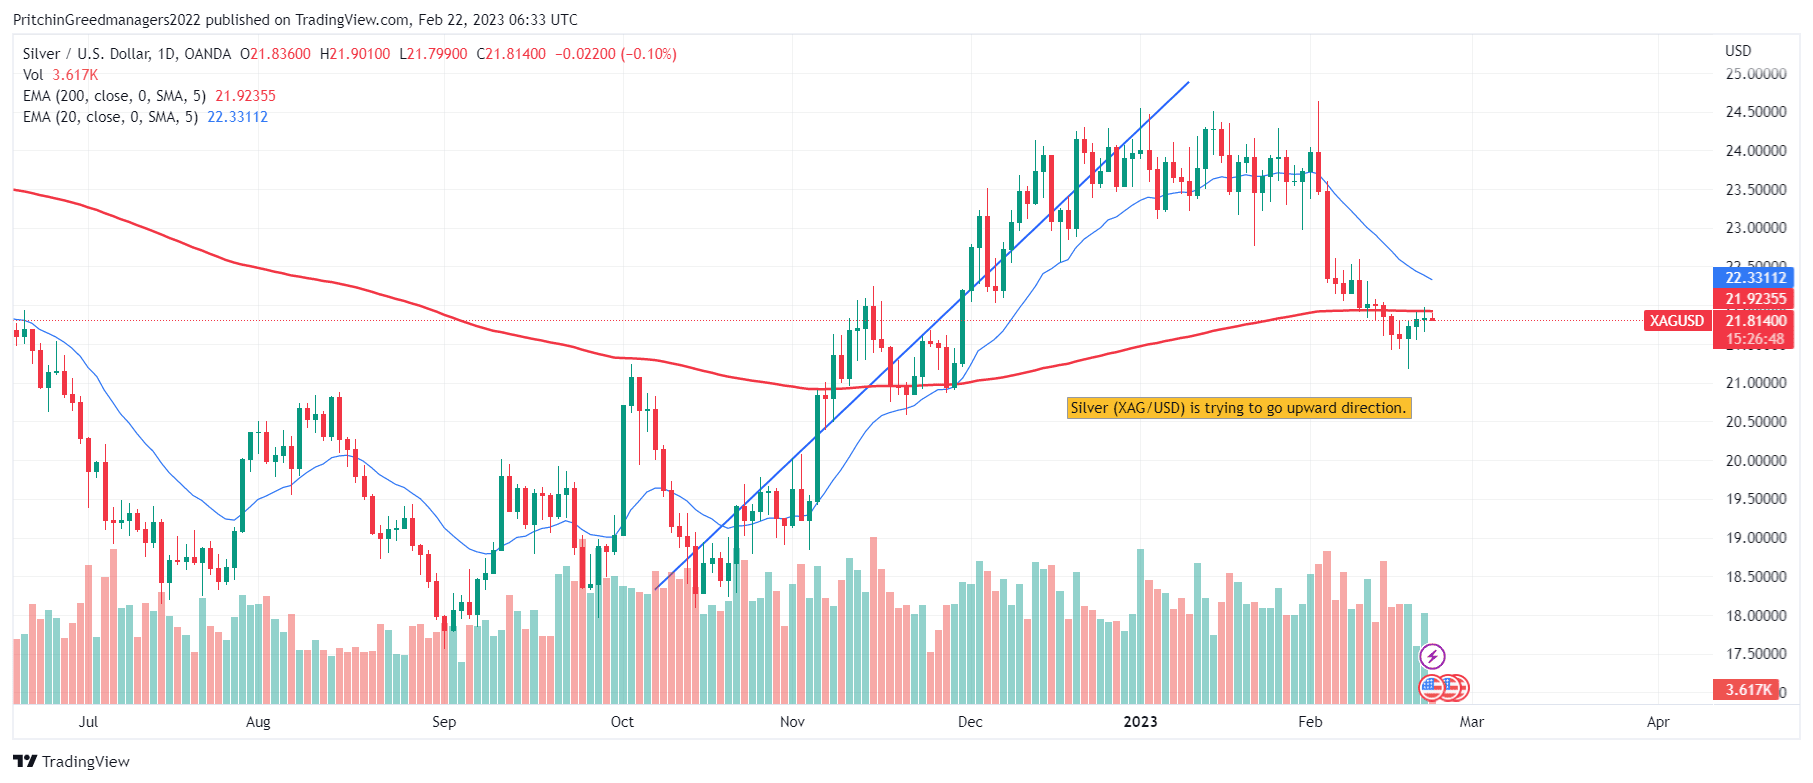1813x783 pixels.
Task: Click the 2023 time axis label
Action: coord(1140,722)
